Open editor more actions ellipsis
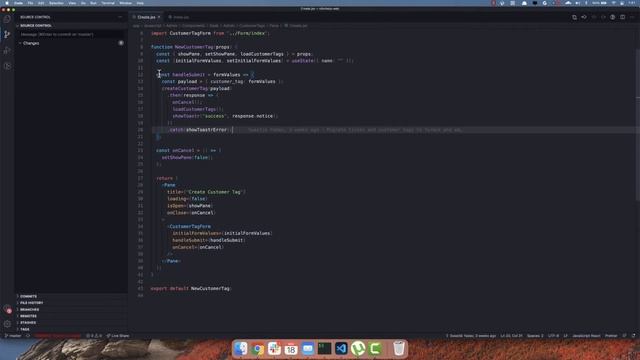The height and width of the screenshot is (360, 640). click(x=632, y=17)
